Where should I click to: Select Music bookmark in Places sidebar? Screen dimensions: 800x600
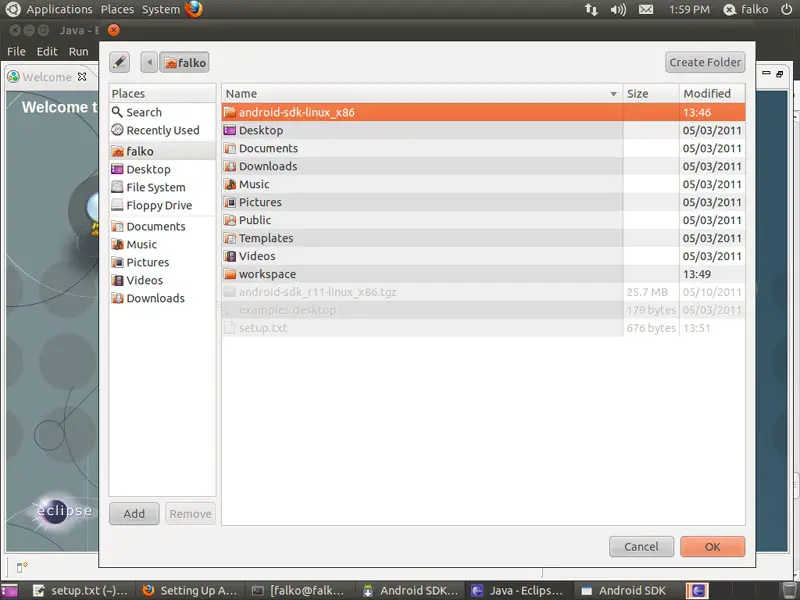pos(162,244)
